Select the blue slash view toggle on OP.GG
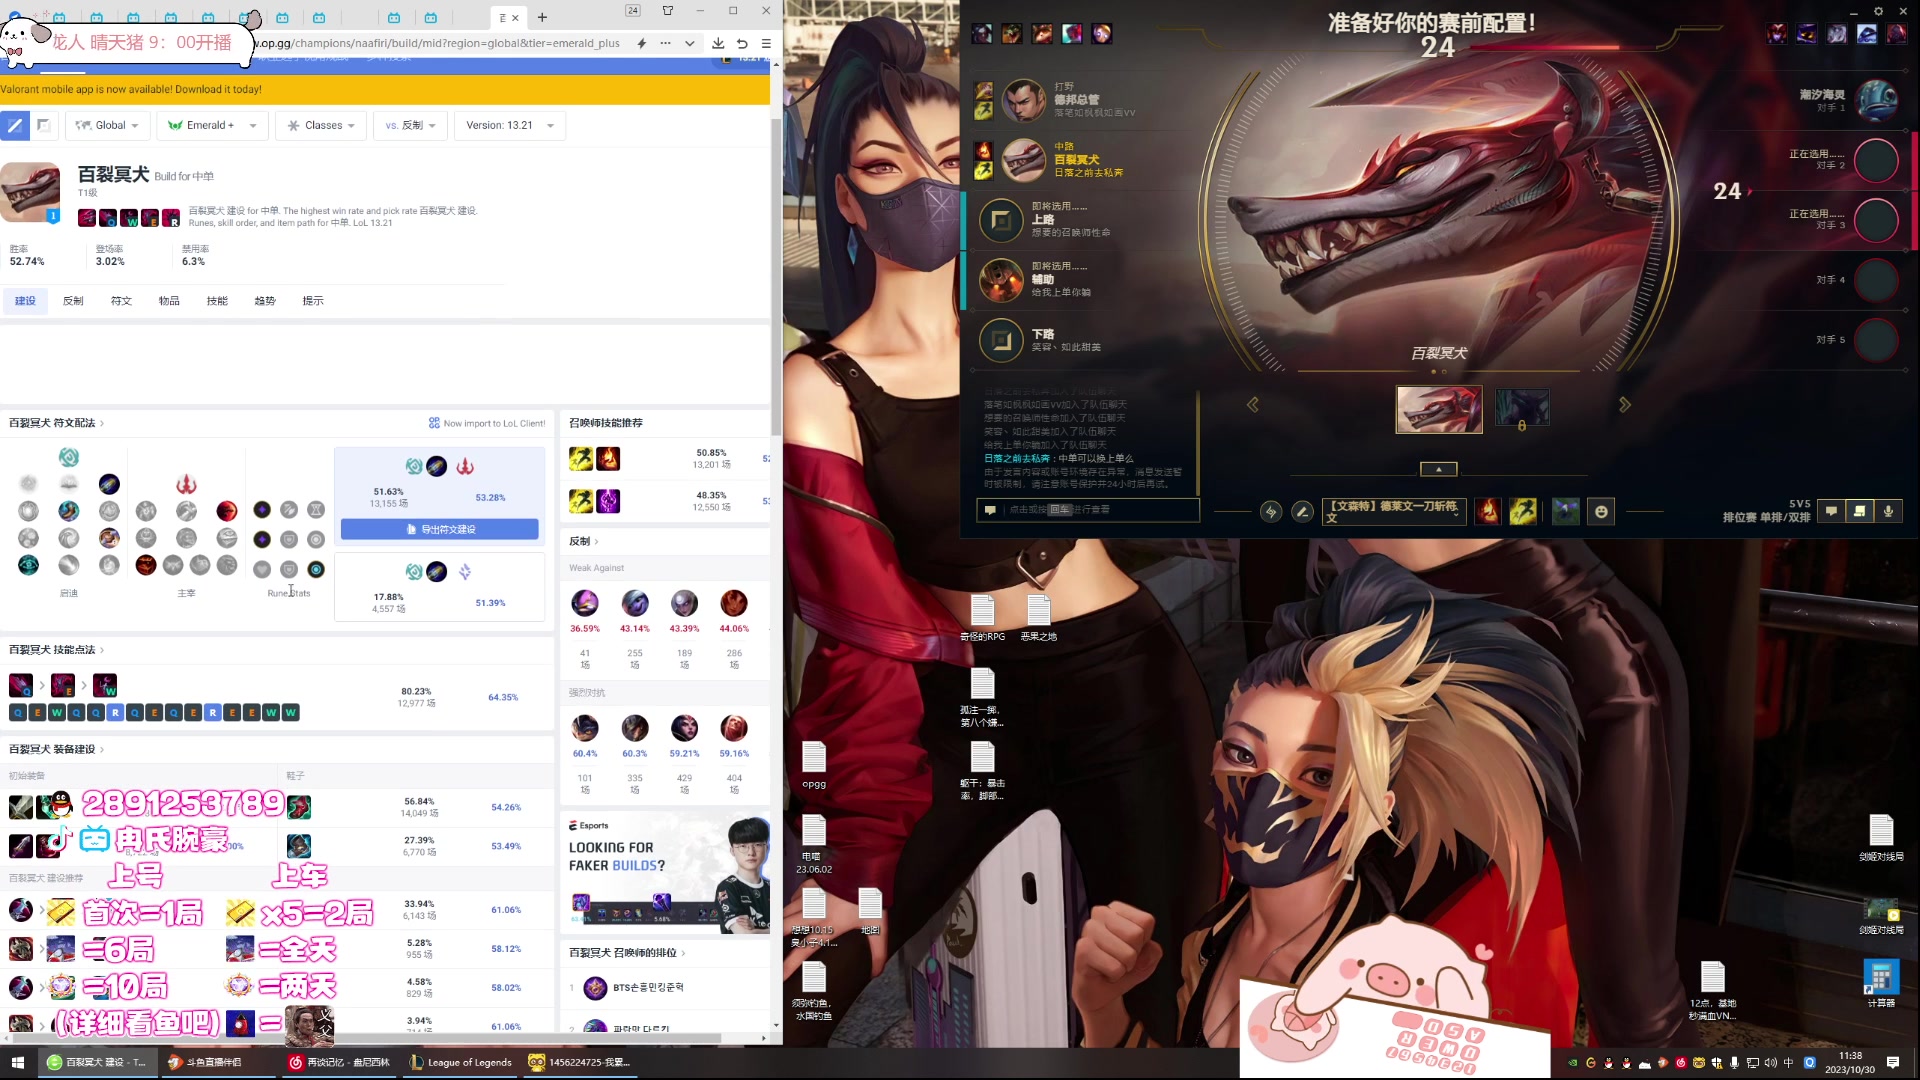Screen dimensions: 1920x1080 (x=15, y=126)
